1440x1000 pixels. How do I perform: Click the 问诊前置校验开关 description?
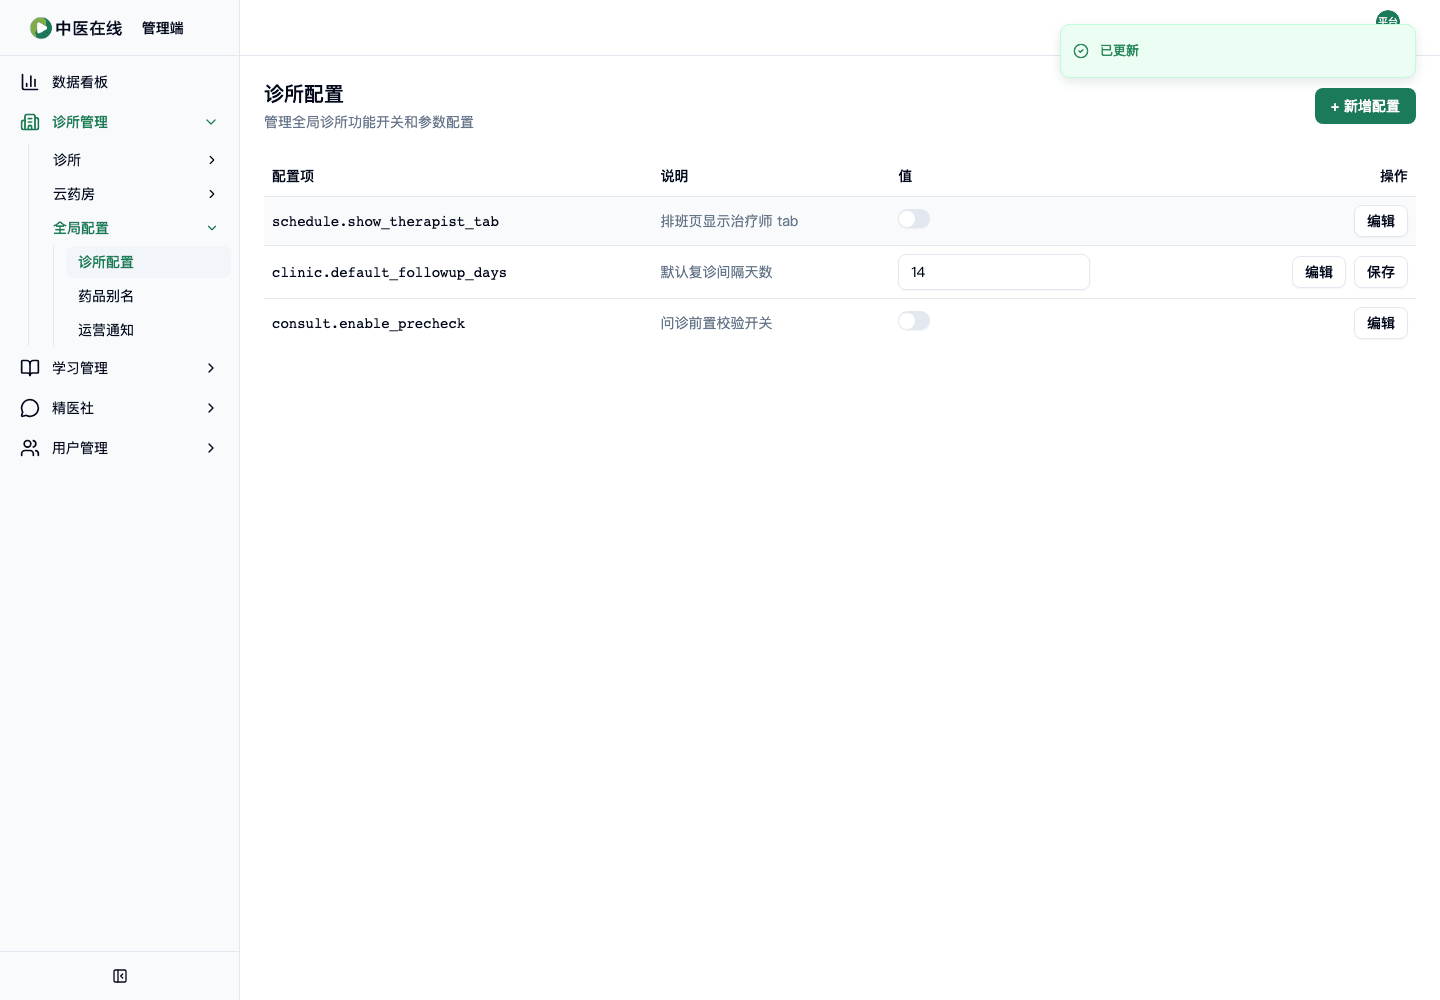[x=716, y=323]
